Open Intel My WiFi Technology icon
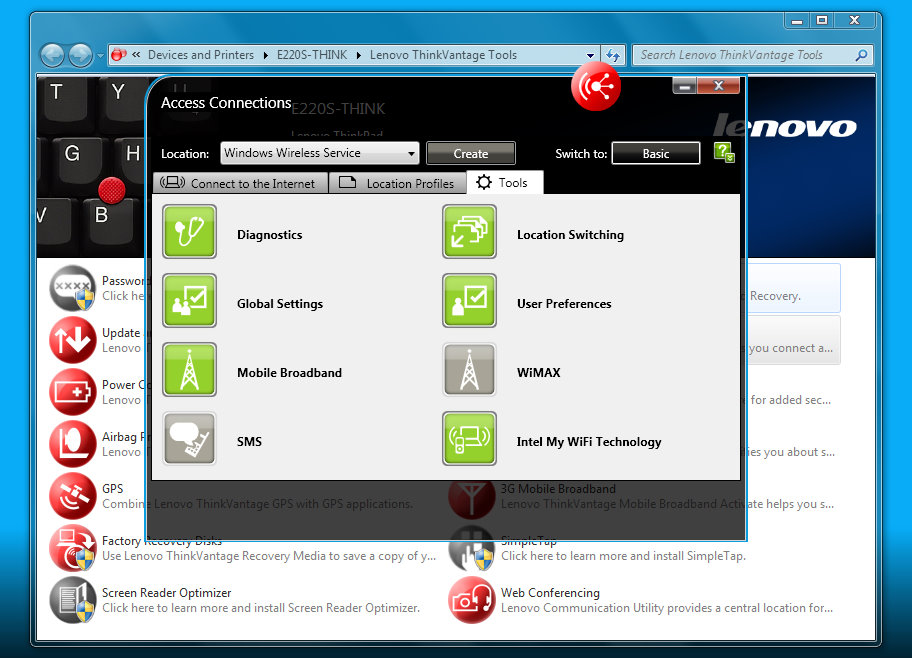The height and width of the screenshot is (658, 912). click(x=469, y=439)
